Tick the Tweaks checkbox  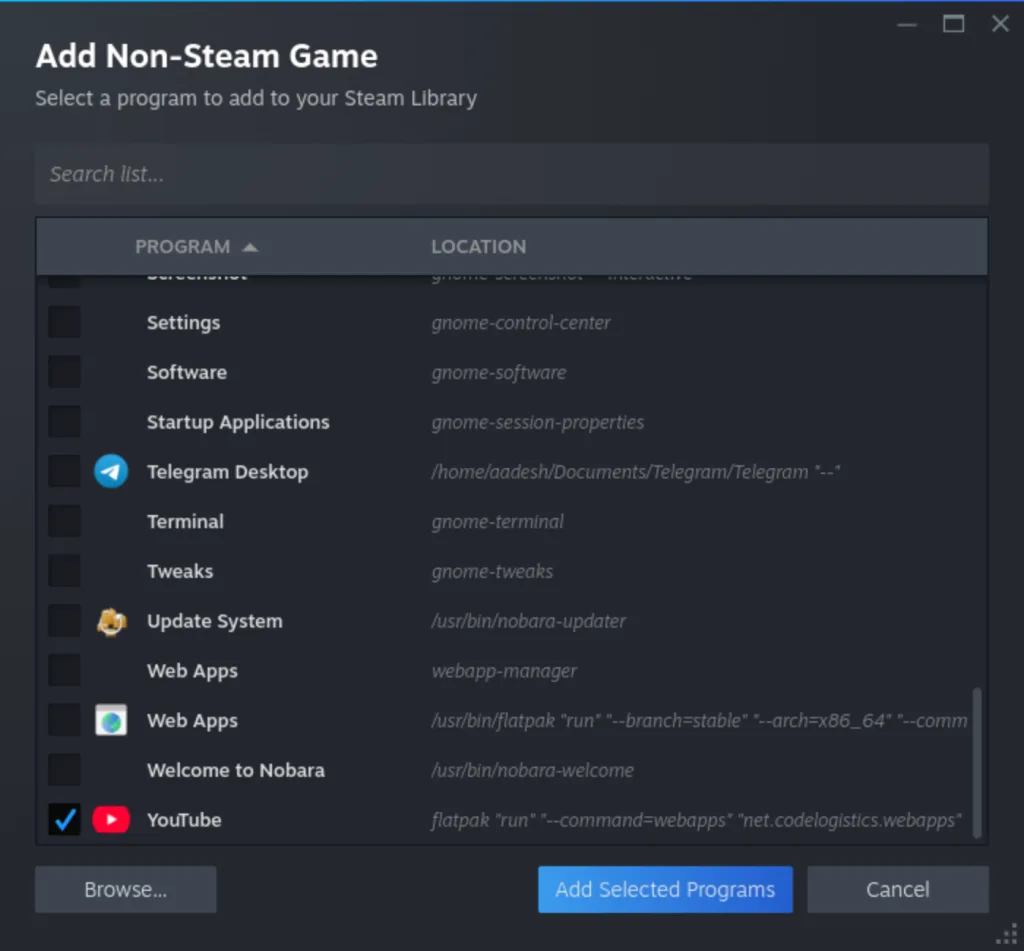65,572
